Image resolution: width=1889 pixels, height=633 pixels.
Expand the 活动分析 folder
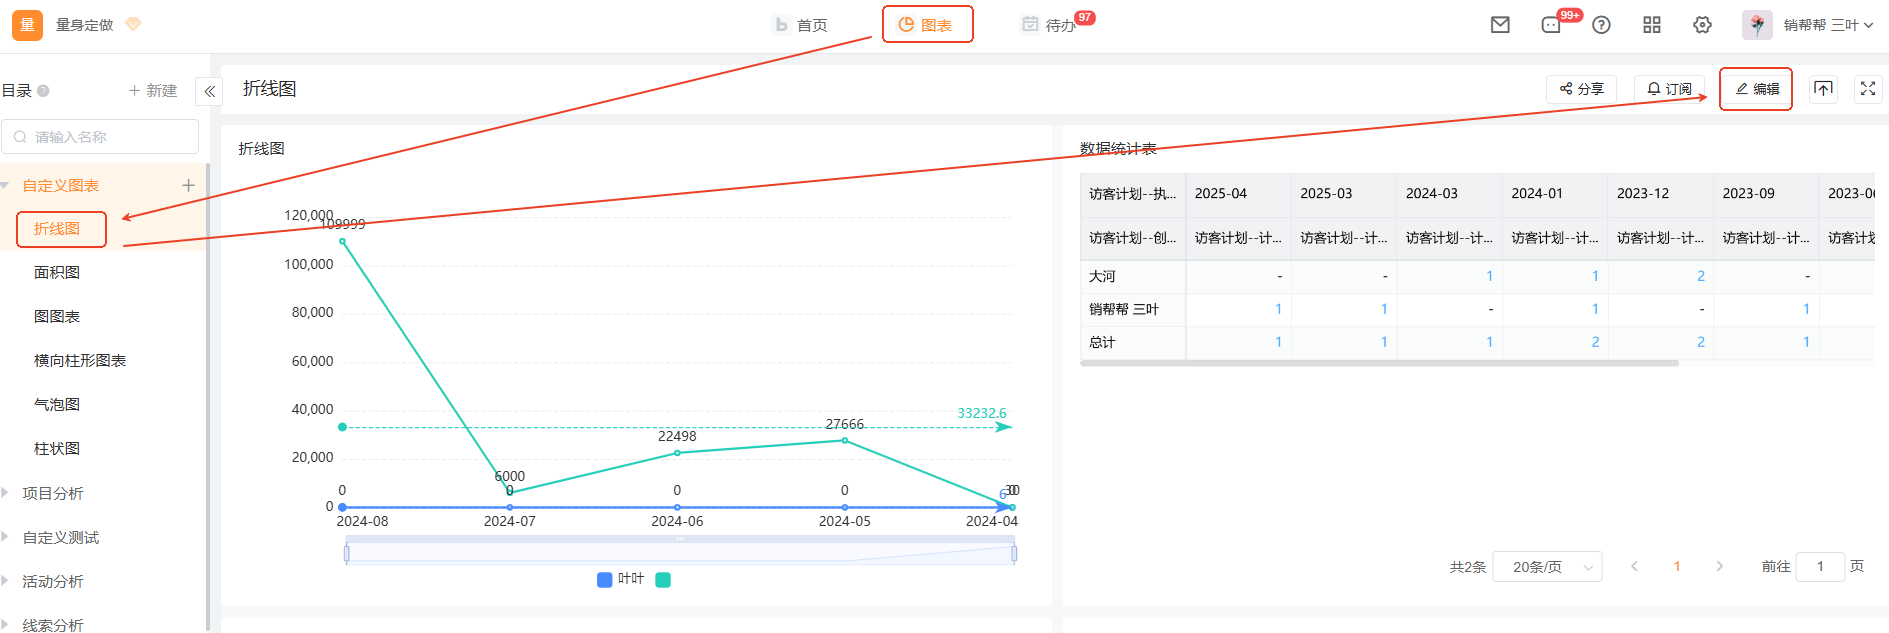click(x=52, y=581)
